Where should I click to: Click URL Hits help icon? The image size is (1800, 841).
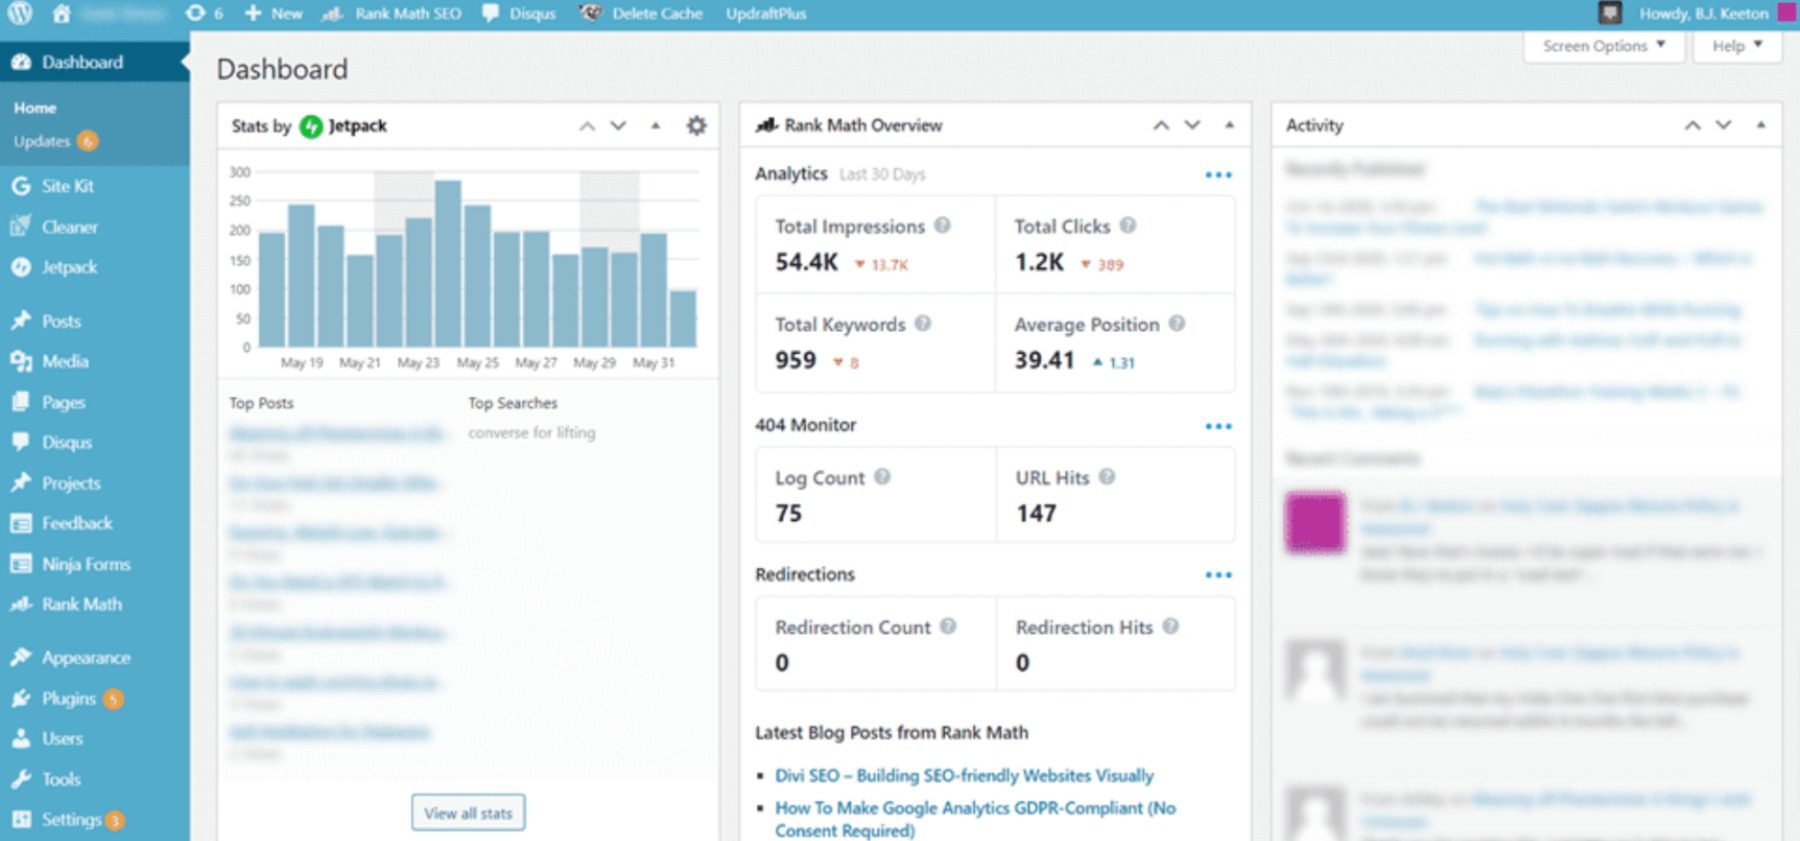(x=1107, y=477)
